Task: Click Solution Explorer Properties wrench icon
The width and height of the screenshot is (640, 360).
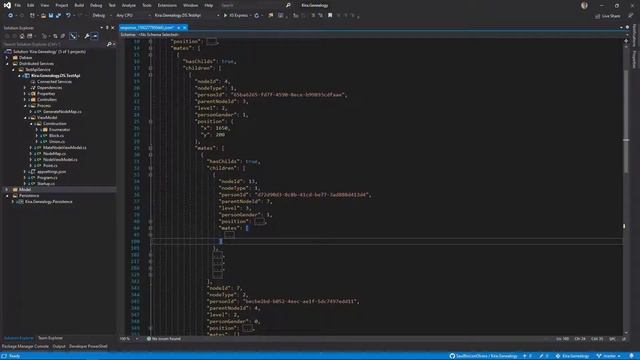Action: tap(87, 36)
